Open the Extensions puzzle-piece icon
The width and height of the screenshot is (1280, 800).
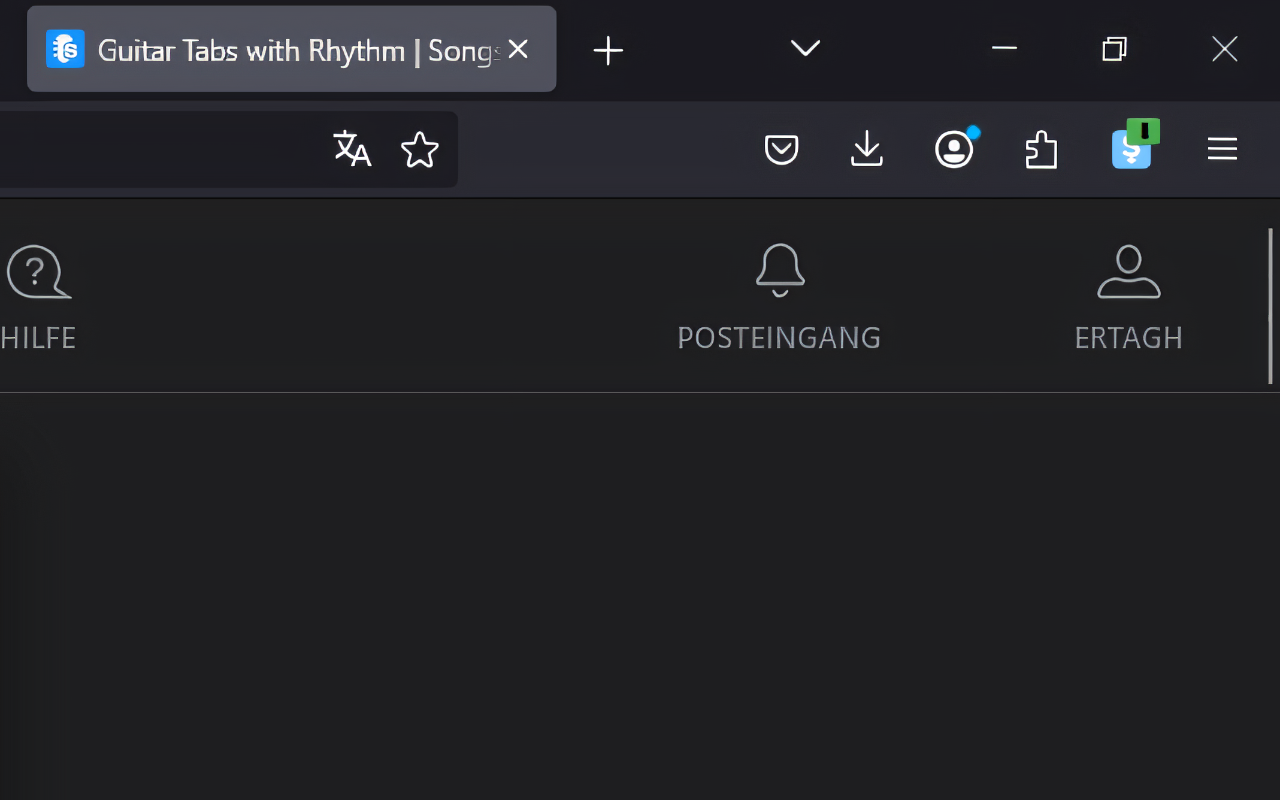(x=1041, y=150)
